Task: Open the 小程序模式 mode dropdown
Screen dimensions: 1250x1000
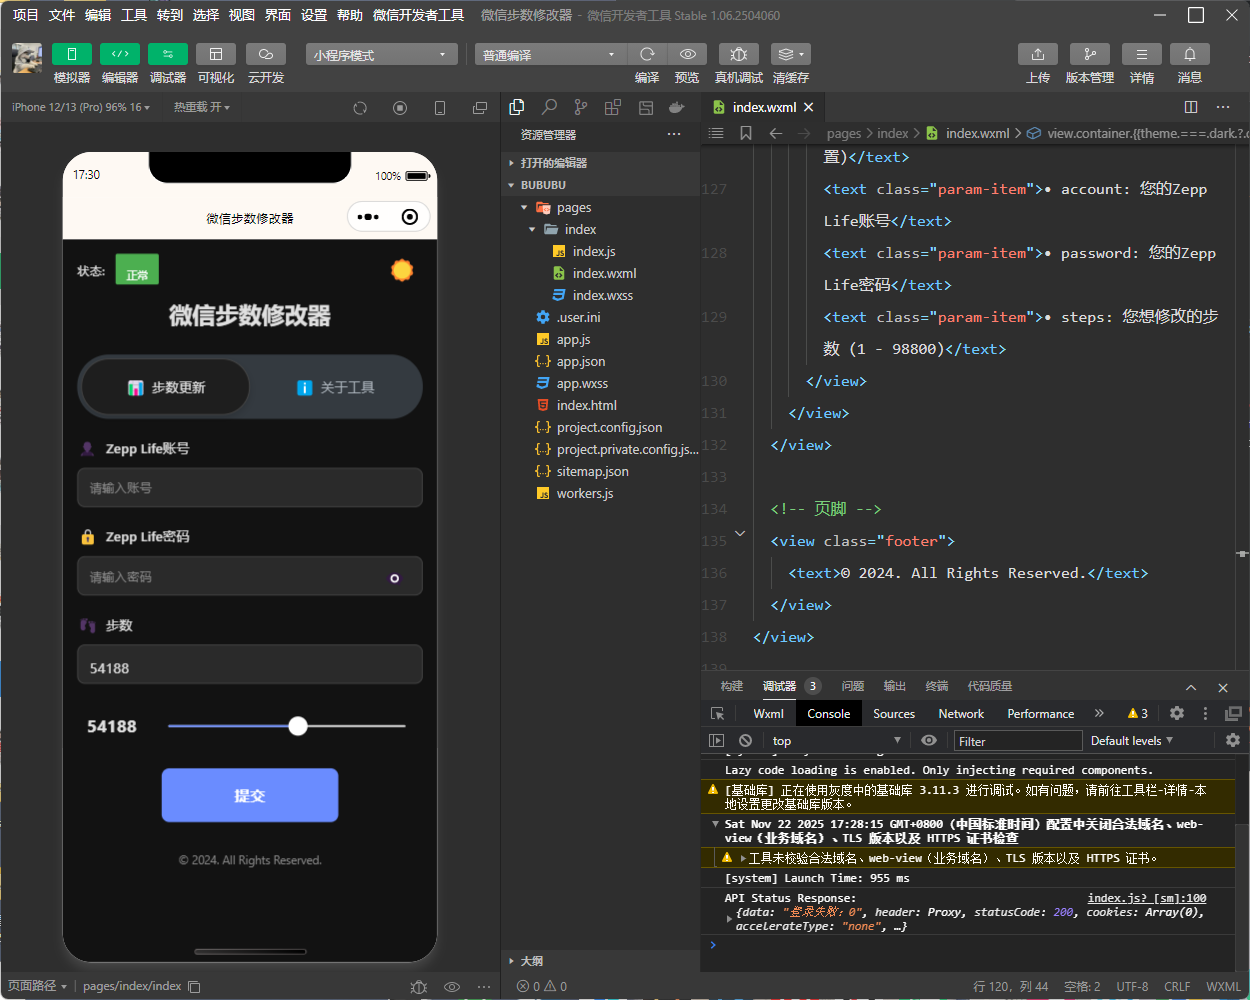Action: pyautogui.click(x=381, y=55)
